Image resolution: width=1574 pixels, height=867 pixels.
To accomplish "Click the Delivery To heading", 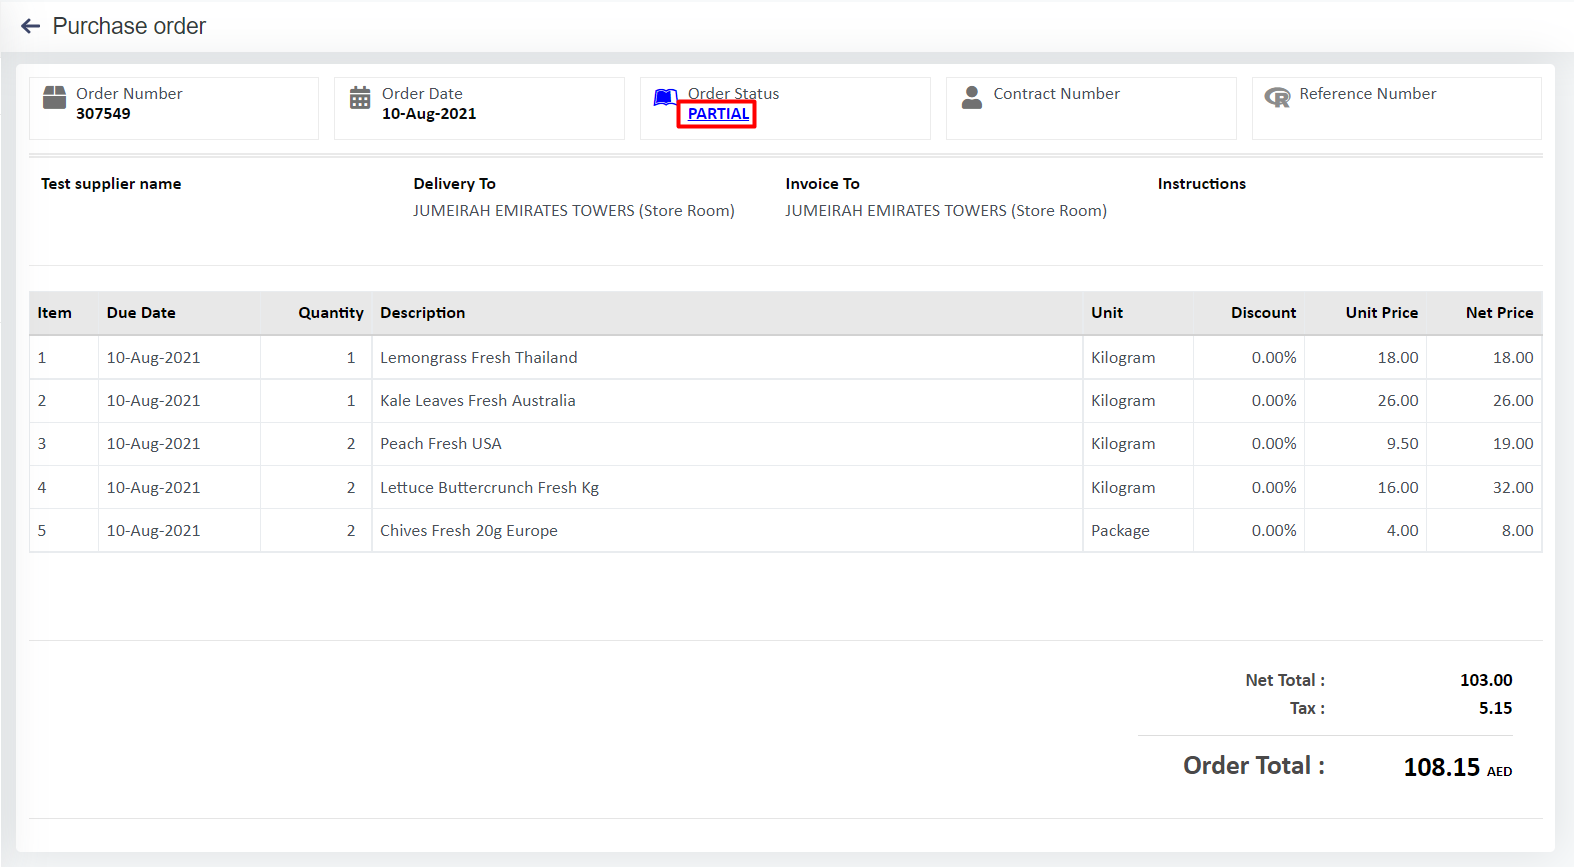I will point(455,184).
